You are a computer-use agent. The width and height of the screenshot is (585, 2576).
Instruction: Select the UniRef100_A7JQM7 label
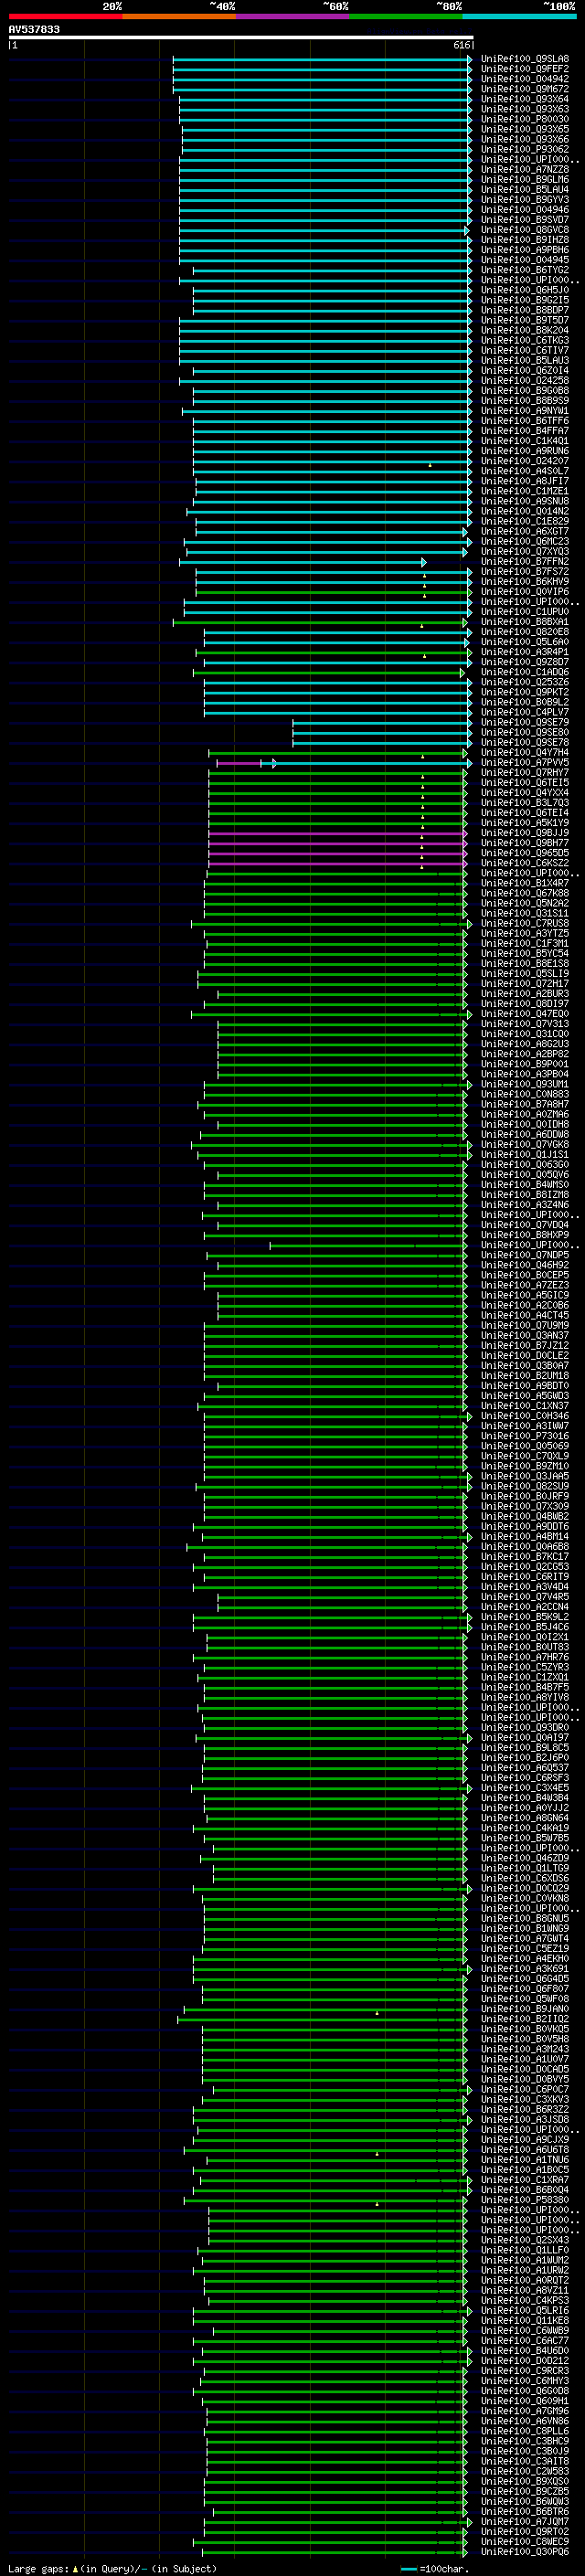pyautogui.click(x=525, y=2521)
